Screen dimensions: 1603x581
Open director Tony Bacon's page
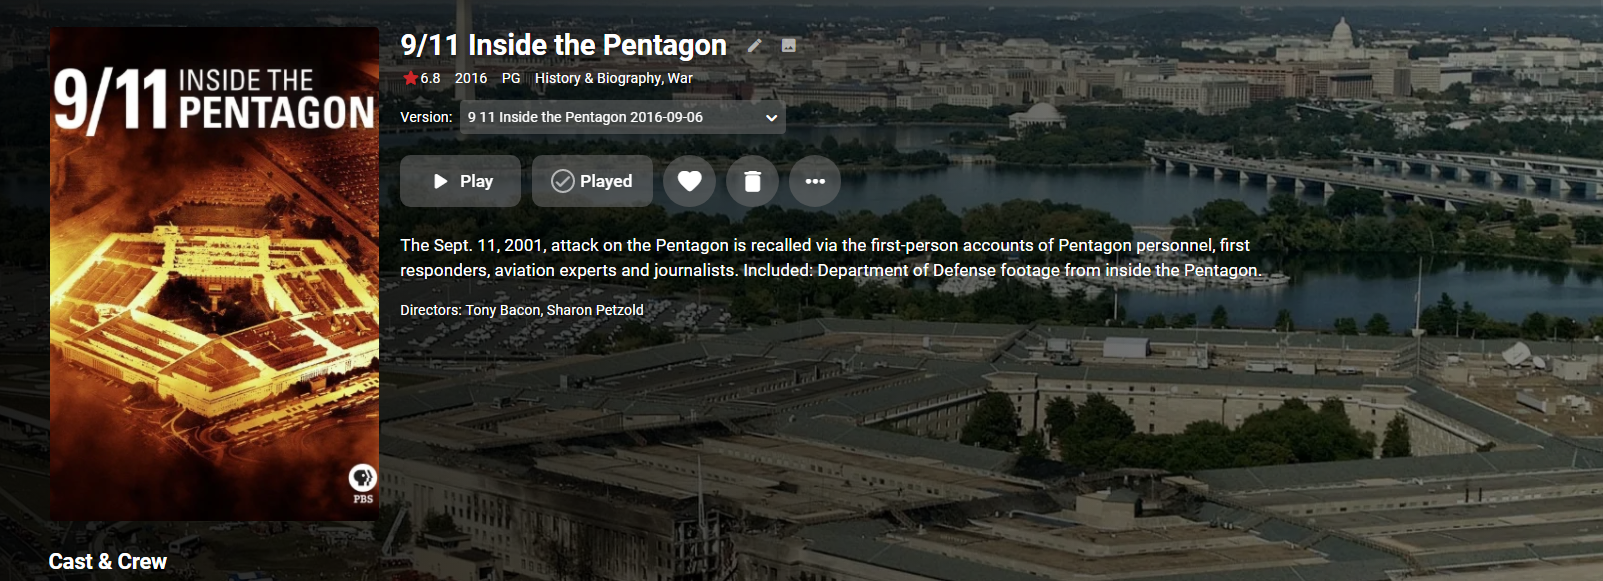pos(502,310)
